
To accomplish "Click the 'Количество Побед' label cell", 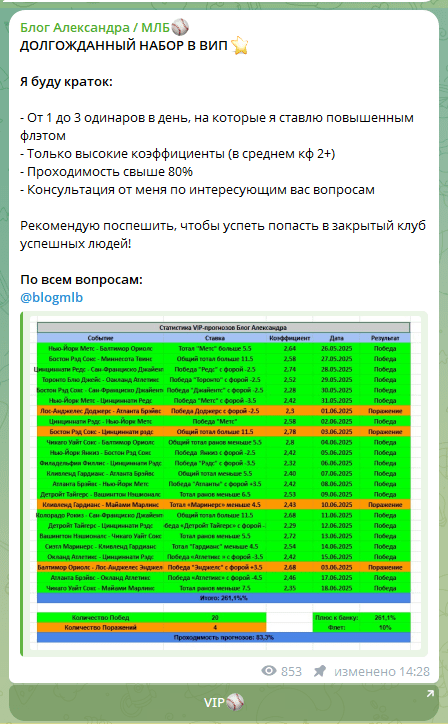I will tap(100, 617).
